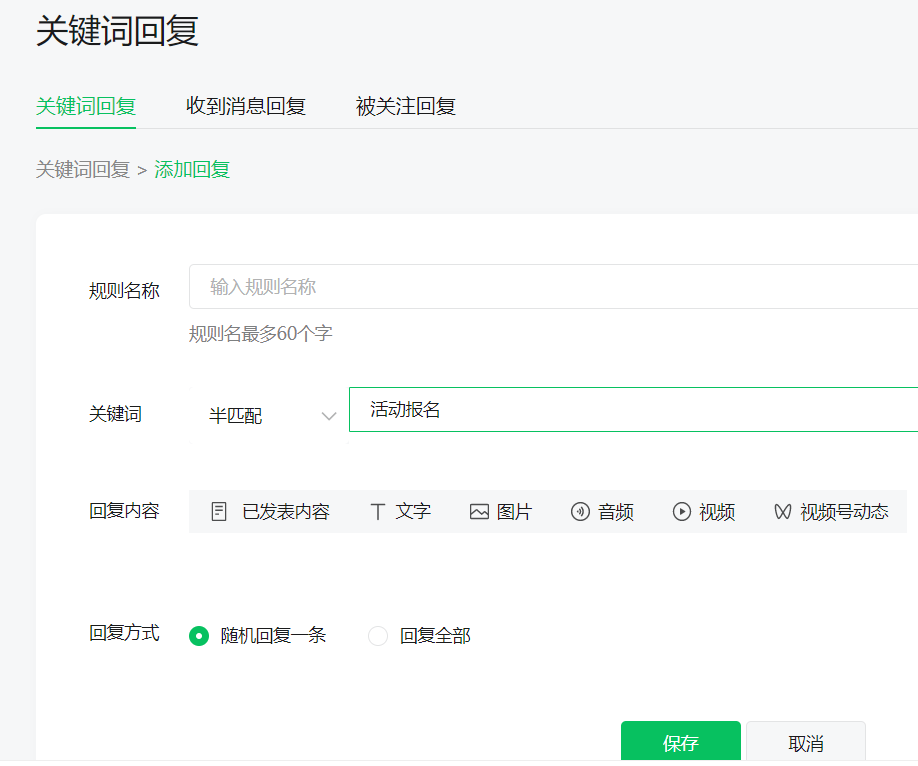Screen dimensions: 918x766
Task: Select the 音频 audio reply icon
Action: click(x=603, y=511)
